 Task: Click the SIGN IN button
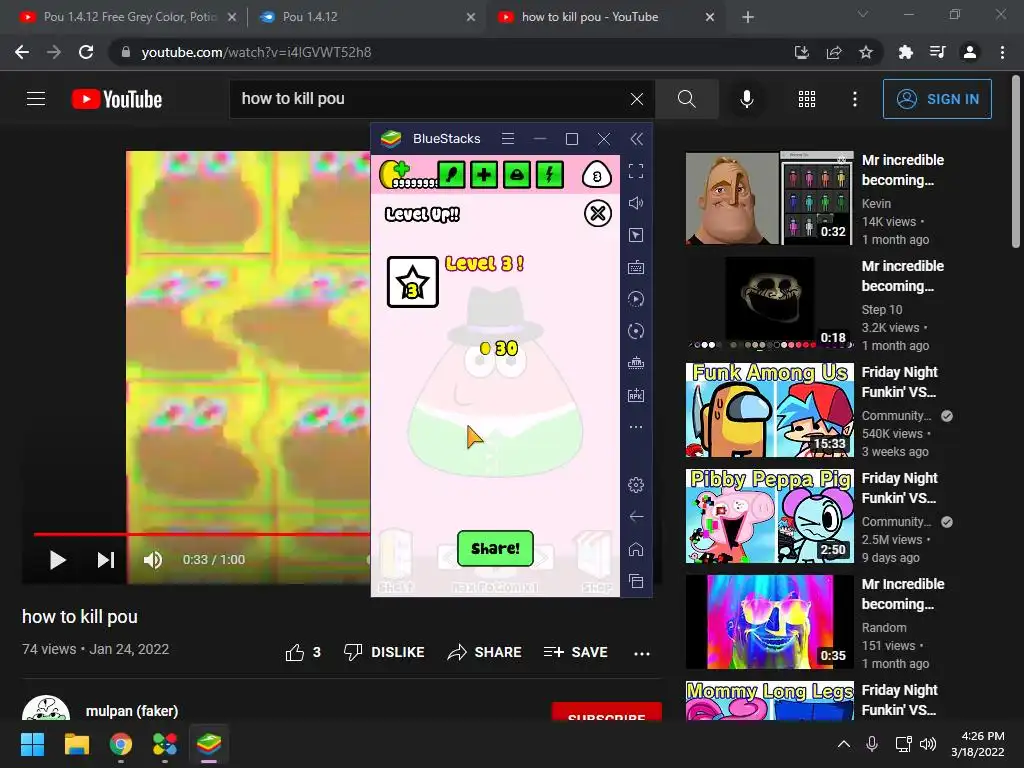937,99
